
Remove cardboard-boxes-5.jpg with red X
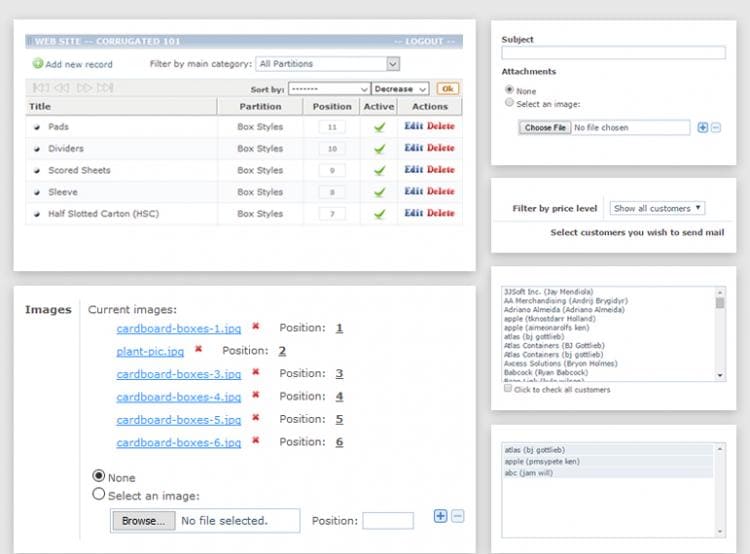(x=256, y=417)
